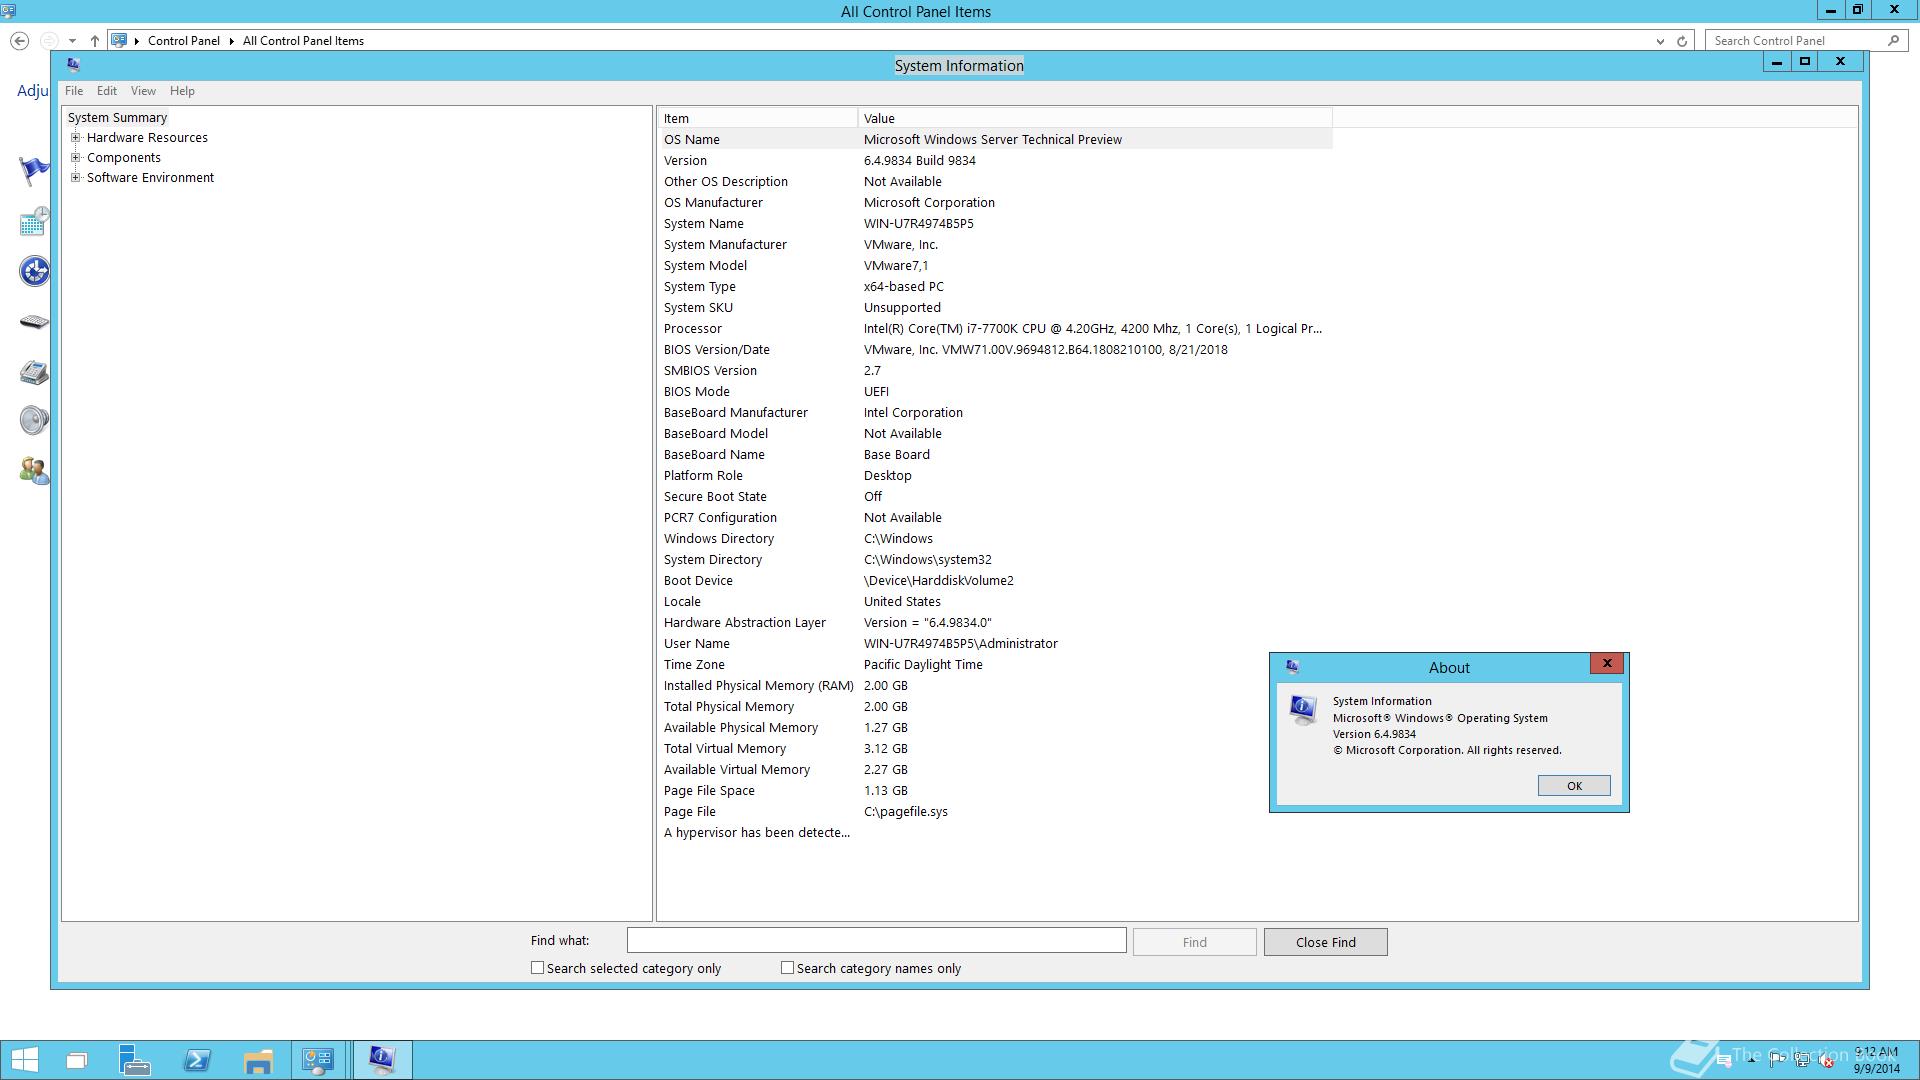Select the Installed Physical Memory (RAM) row
This screenshot has width=1920, height=1080.
(995, 686)
